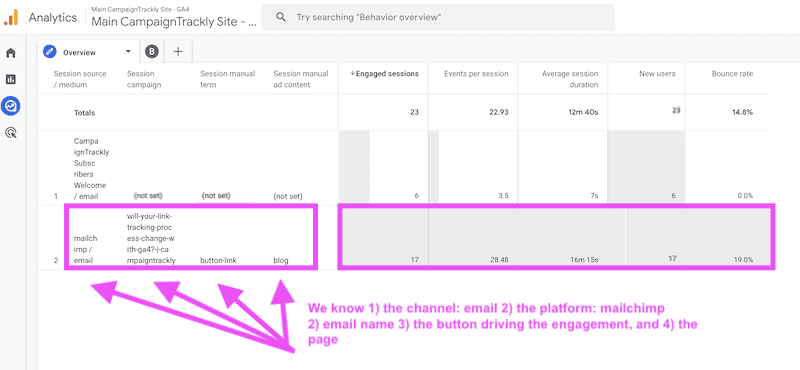
Task: Click the Totals row label
Action: pos(84,113)
